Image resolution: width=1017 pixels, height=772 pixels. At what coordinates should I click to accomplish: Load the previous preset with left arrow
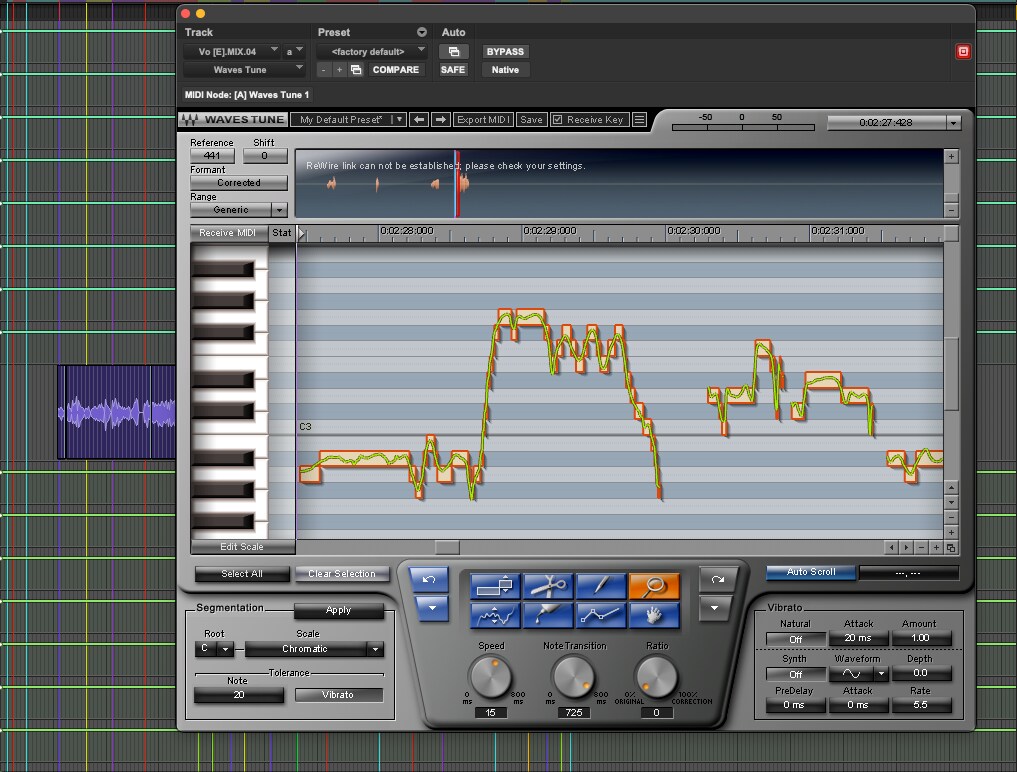(x=419, y=119)
